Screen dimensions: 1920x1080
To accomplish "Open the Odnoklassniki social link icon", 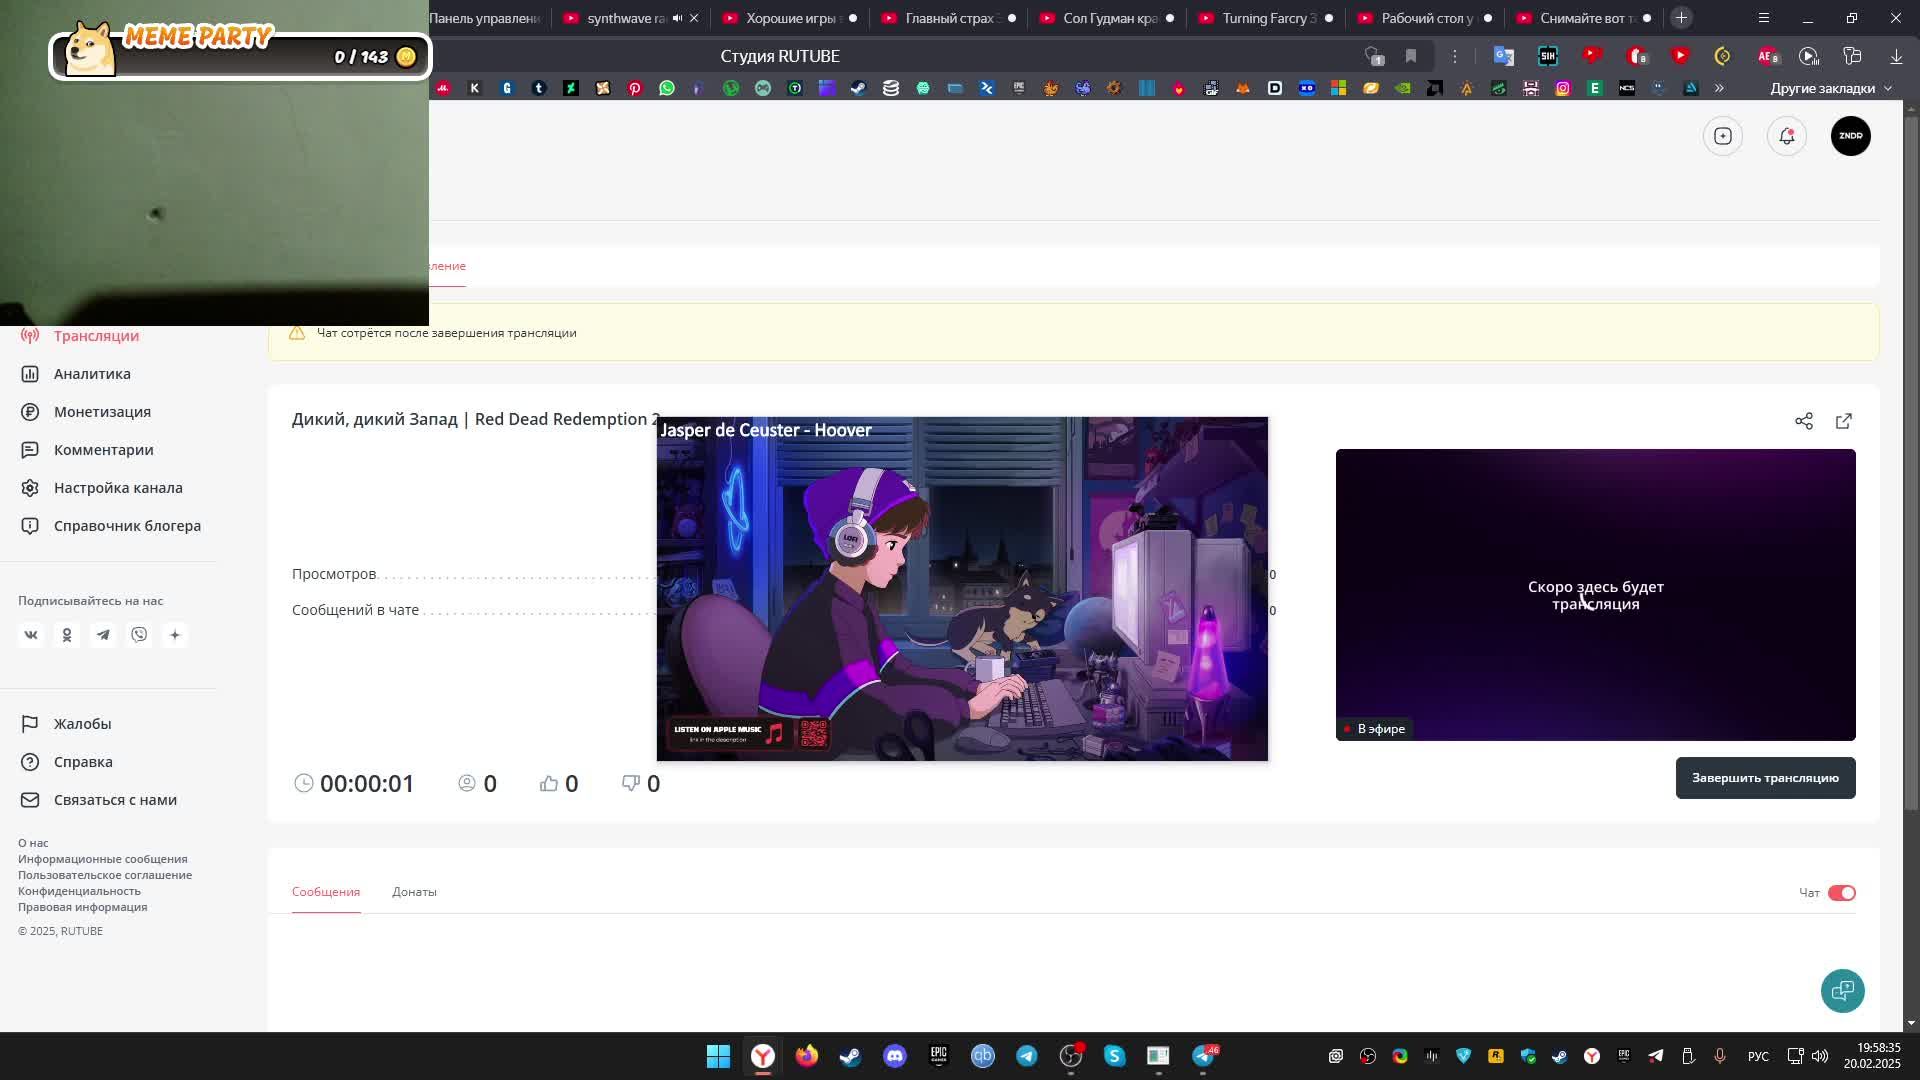I will 67,635.
